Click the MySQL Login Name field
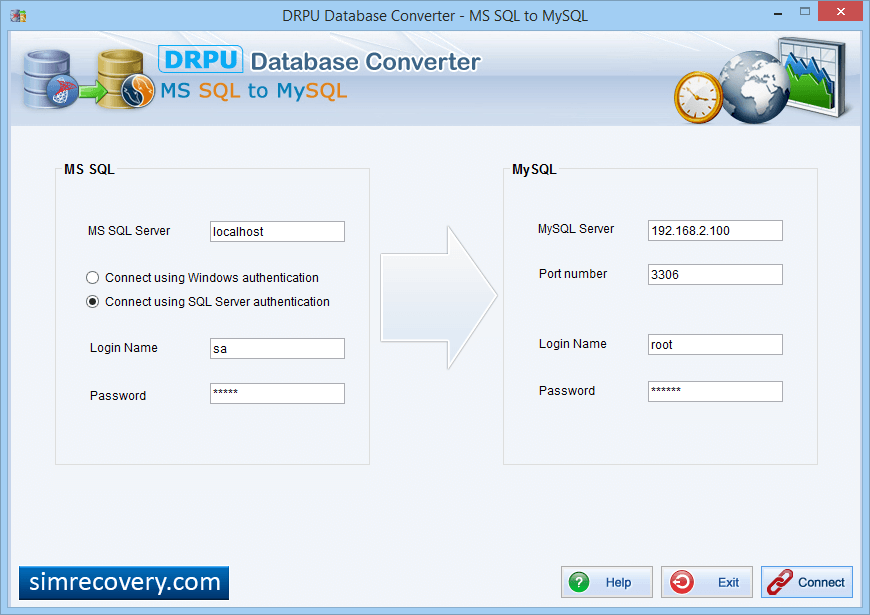870x615 pixels. (x=715, y=344)
